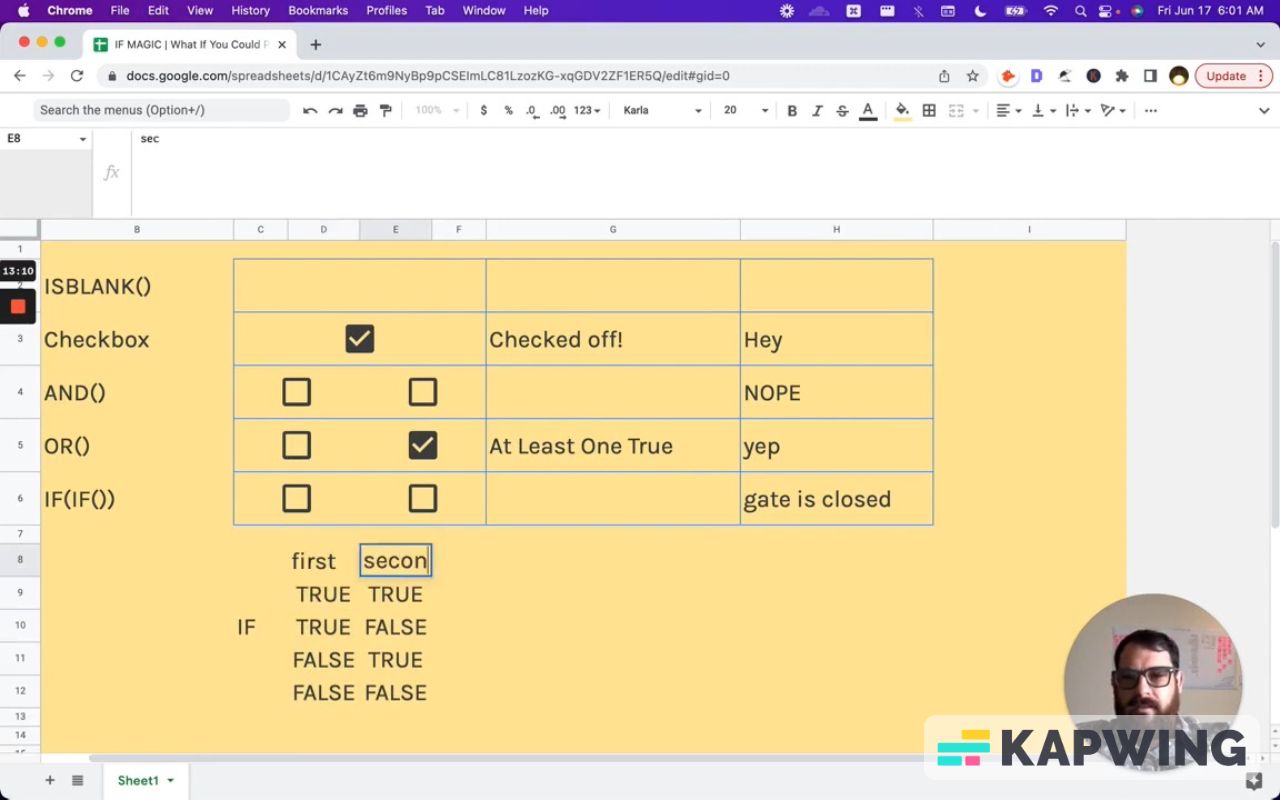Image resolution: width=1280 pixels, height=800 pixels.
Task: Click the undo arrow in toolbar
Action: pyautogui.click(x=310, y=110)
